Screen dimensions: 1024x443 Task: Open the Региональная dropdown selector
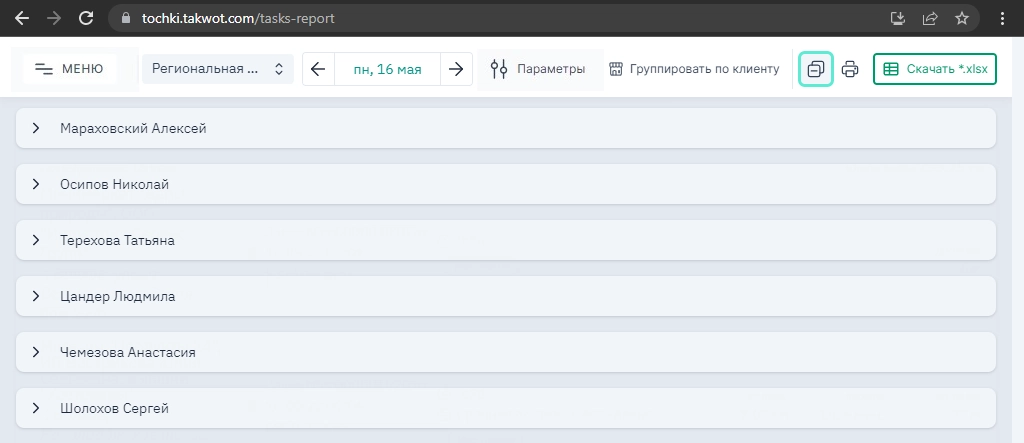point(217,69)
